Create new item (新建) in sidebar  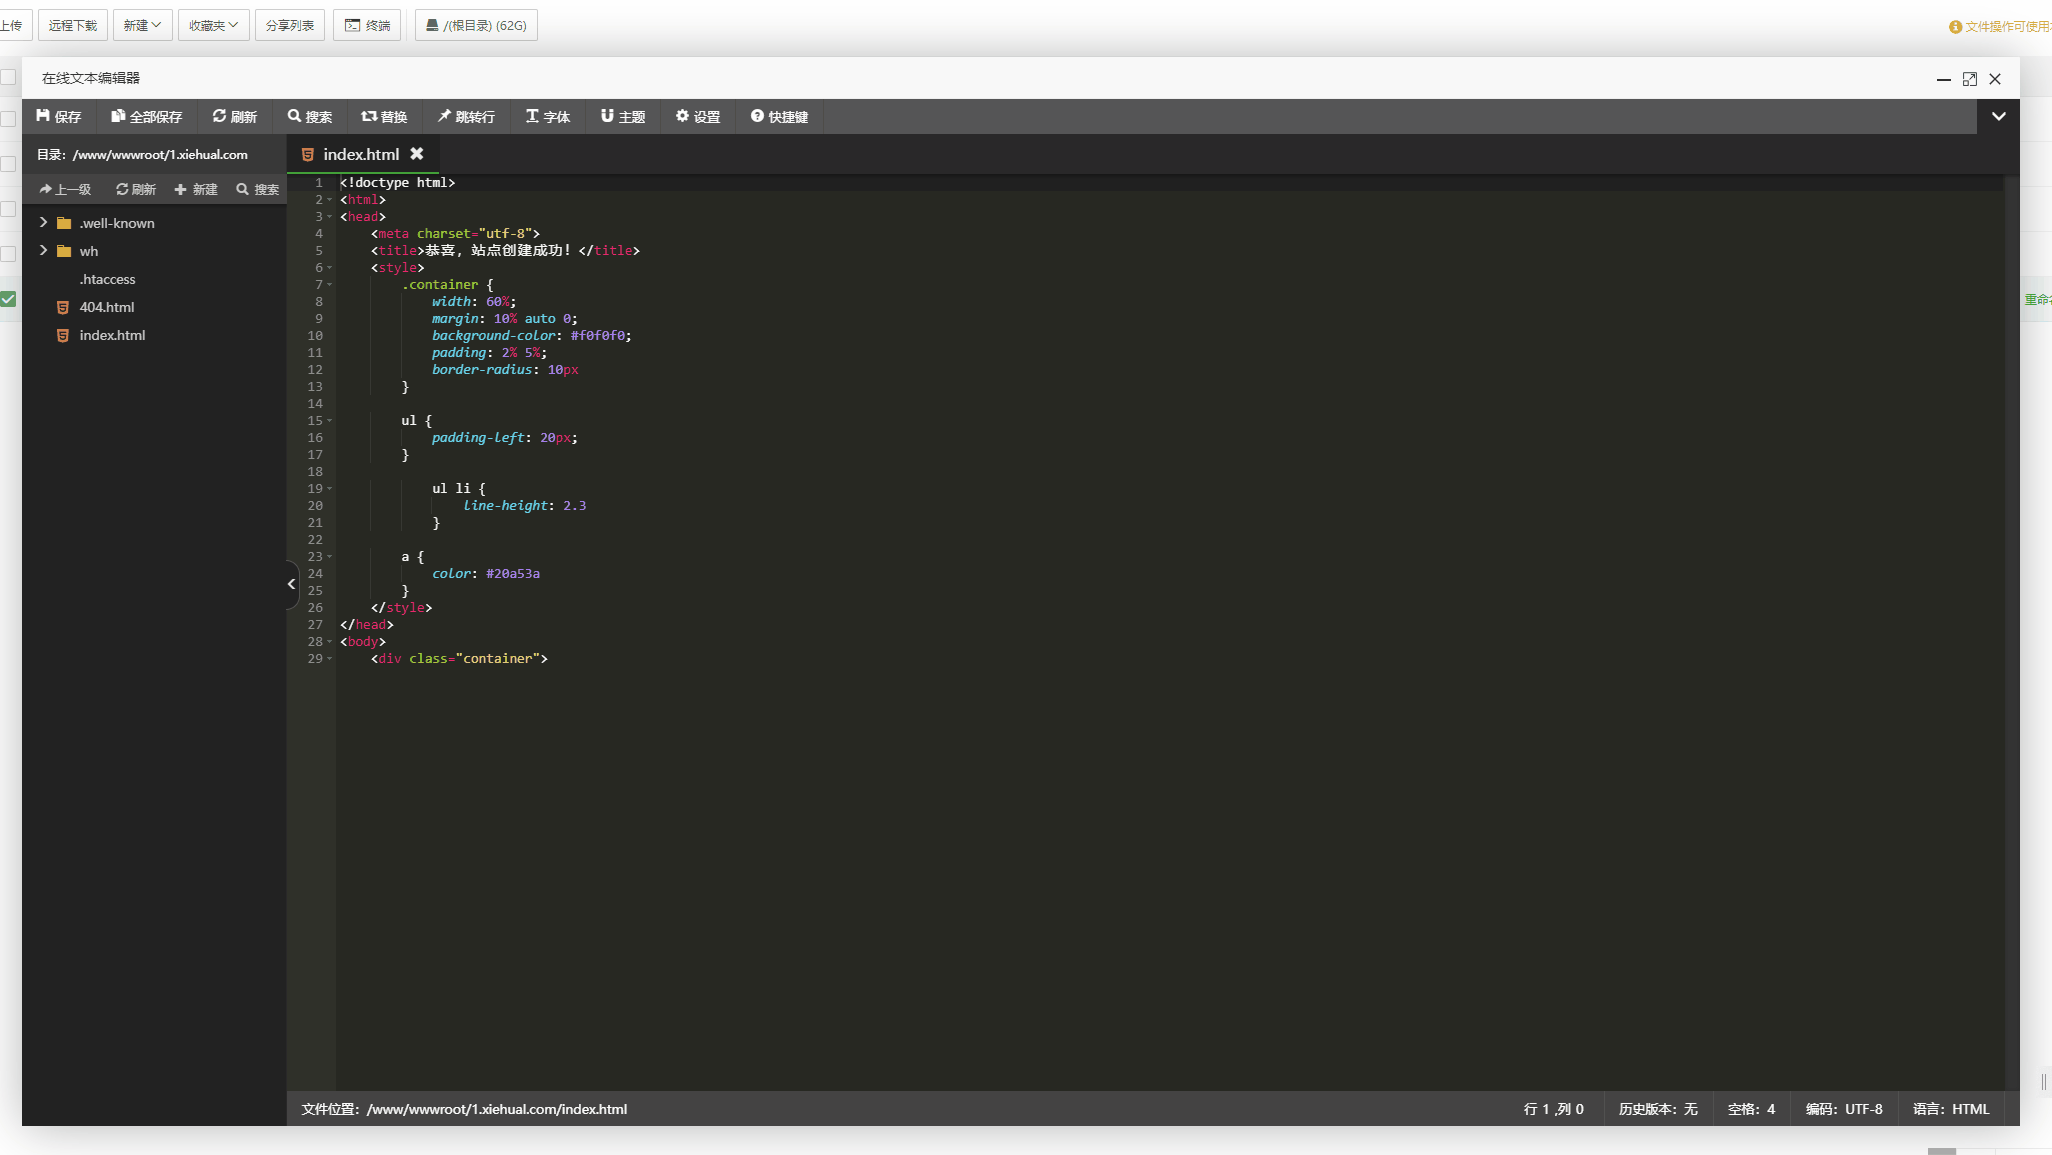click(x=196, y=189)
